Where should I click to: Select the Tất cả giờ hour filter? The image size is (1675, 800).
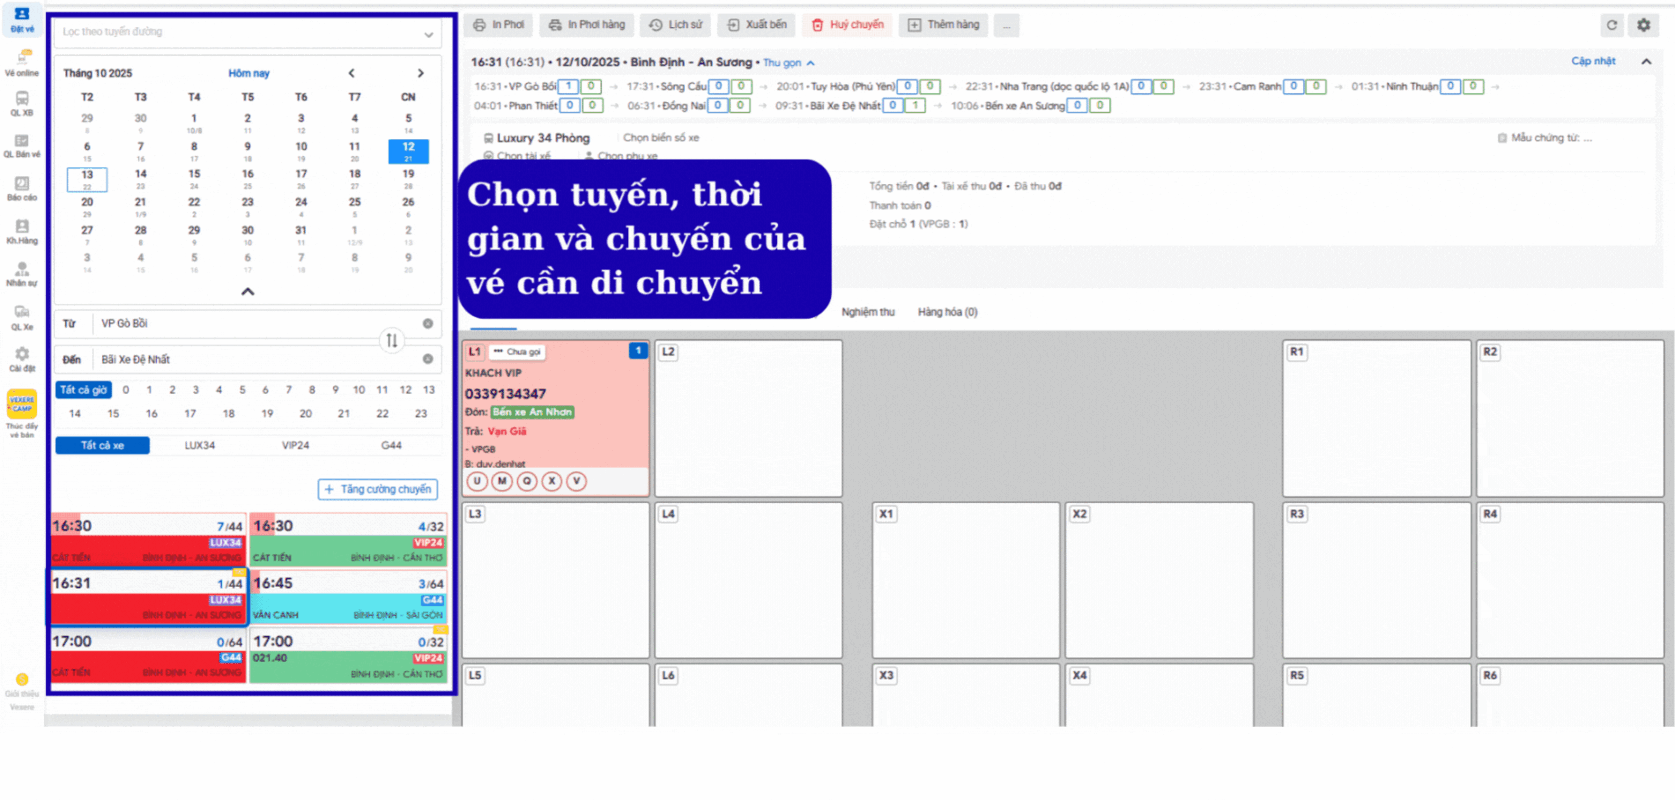tap(83, 390)
